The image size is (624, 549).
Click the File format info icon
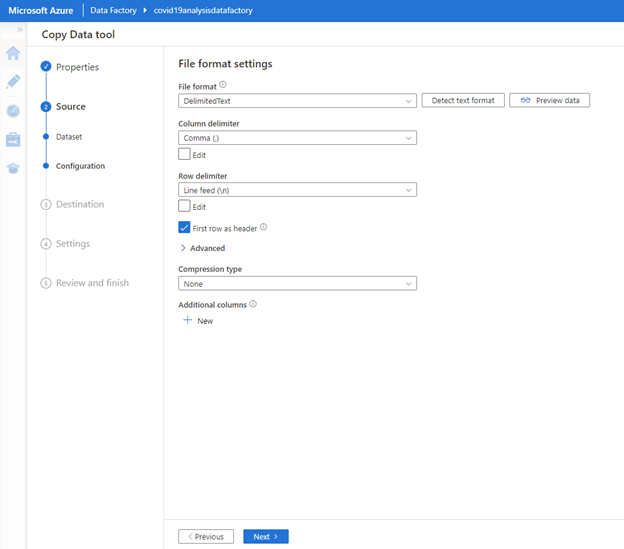223,84
